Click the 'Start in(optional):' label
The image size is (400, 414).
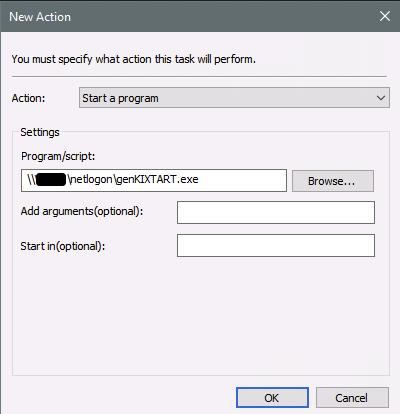tap(63, 246)
